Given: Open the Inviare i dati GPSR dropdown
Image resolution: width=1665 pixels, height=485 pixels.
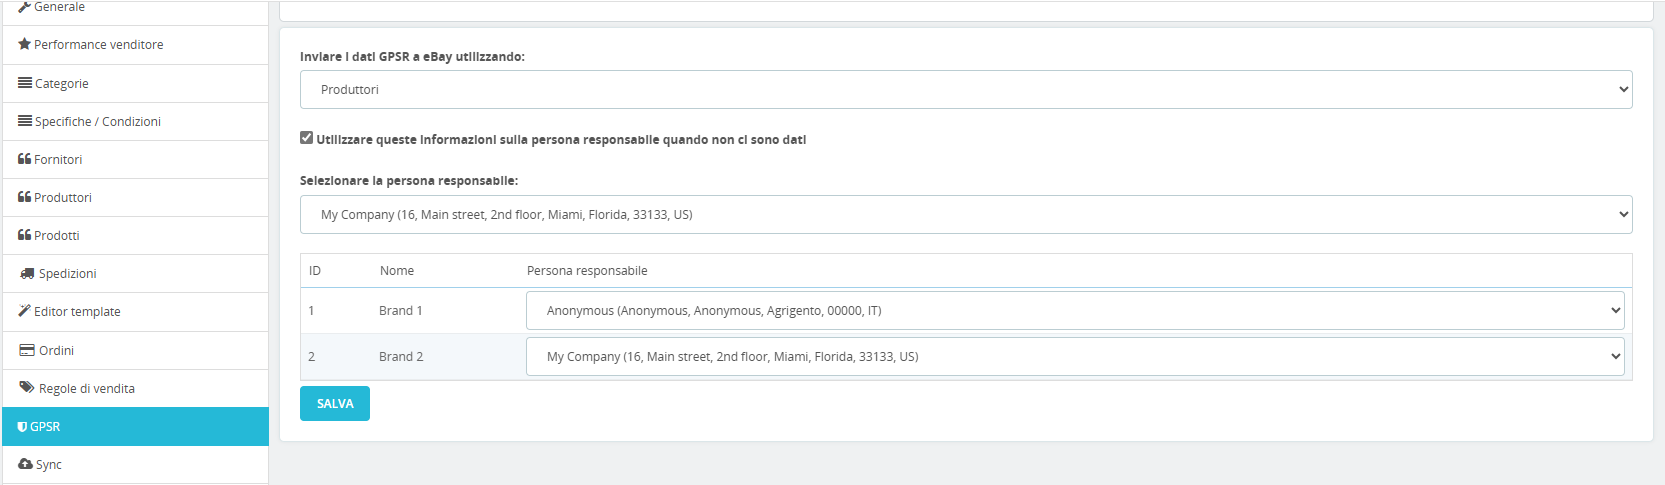Looking at the screenshot, I should coord(966,90).
